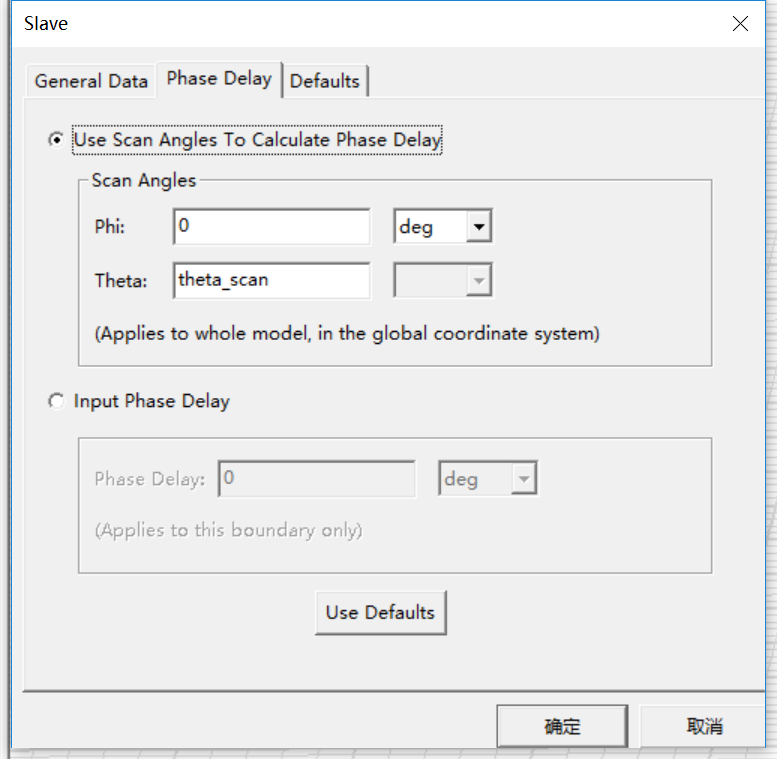The image size is (777, 759).
Task: Focus the Theta field containing theta_scan
Action: pyautogui.click(x=271, y=280)
